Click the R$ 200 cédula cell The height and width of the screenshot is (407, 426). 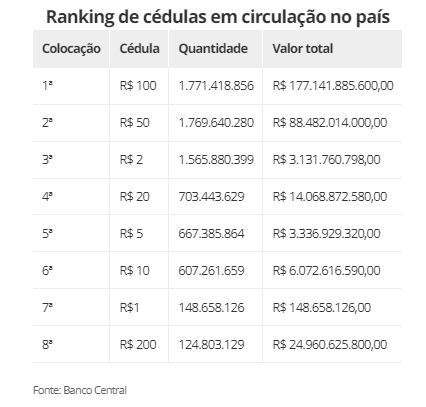pyautogui.click(x=138, y=345)
